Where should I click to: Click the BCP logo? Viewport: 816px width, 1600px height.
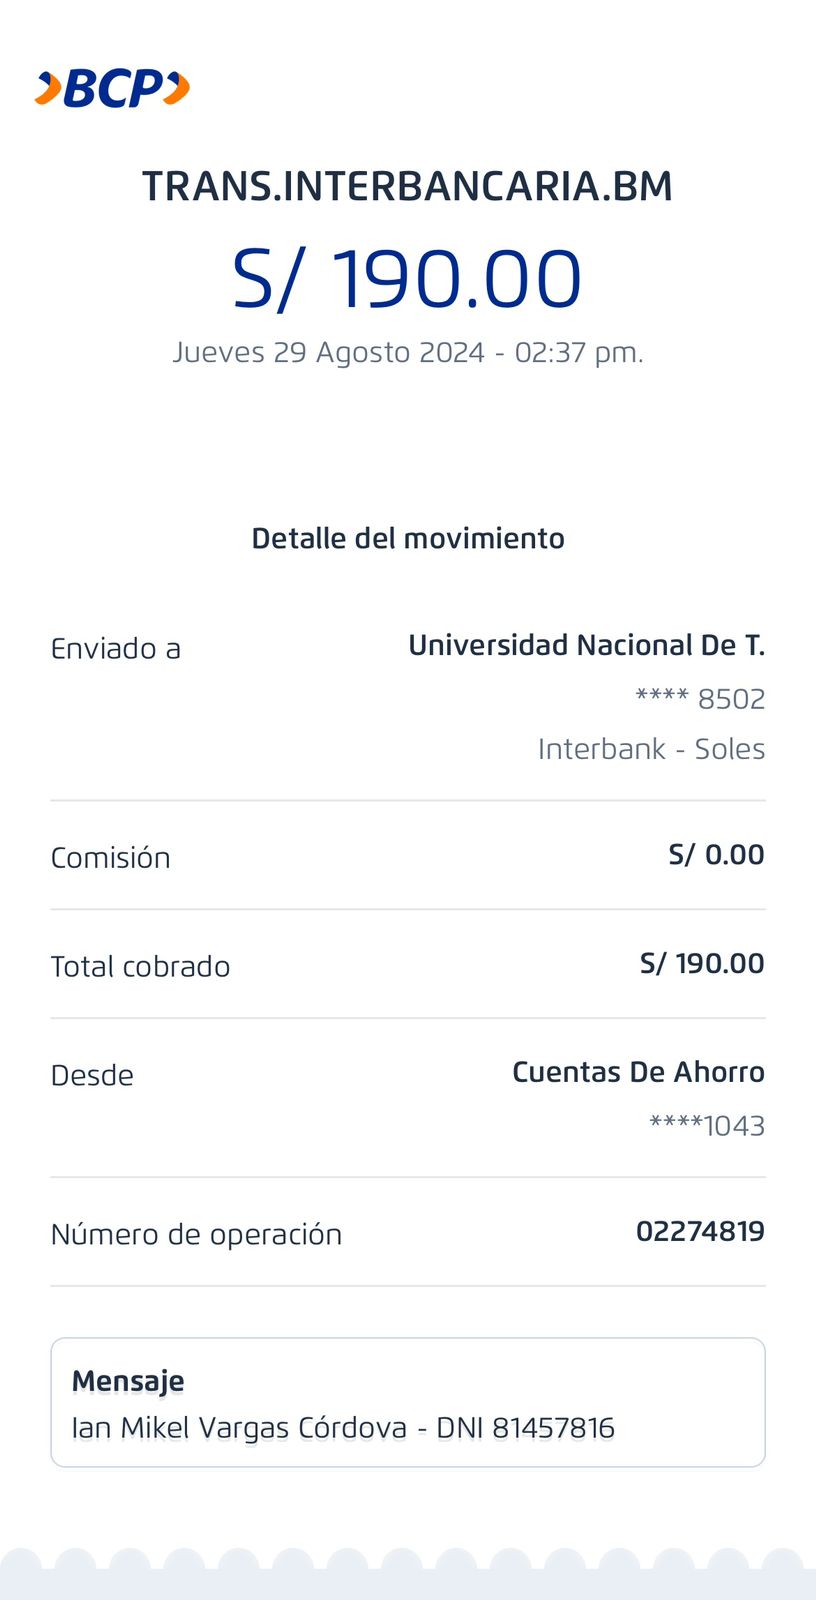point(112,89)
